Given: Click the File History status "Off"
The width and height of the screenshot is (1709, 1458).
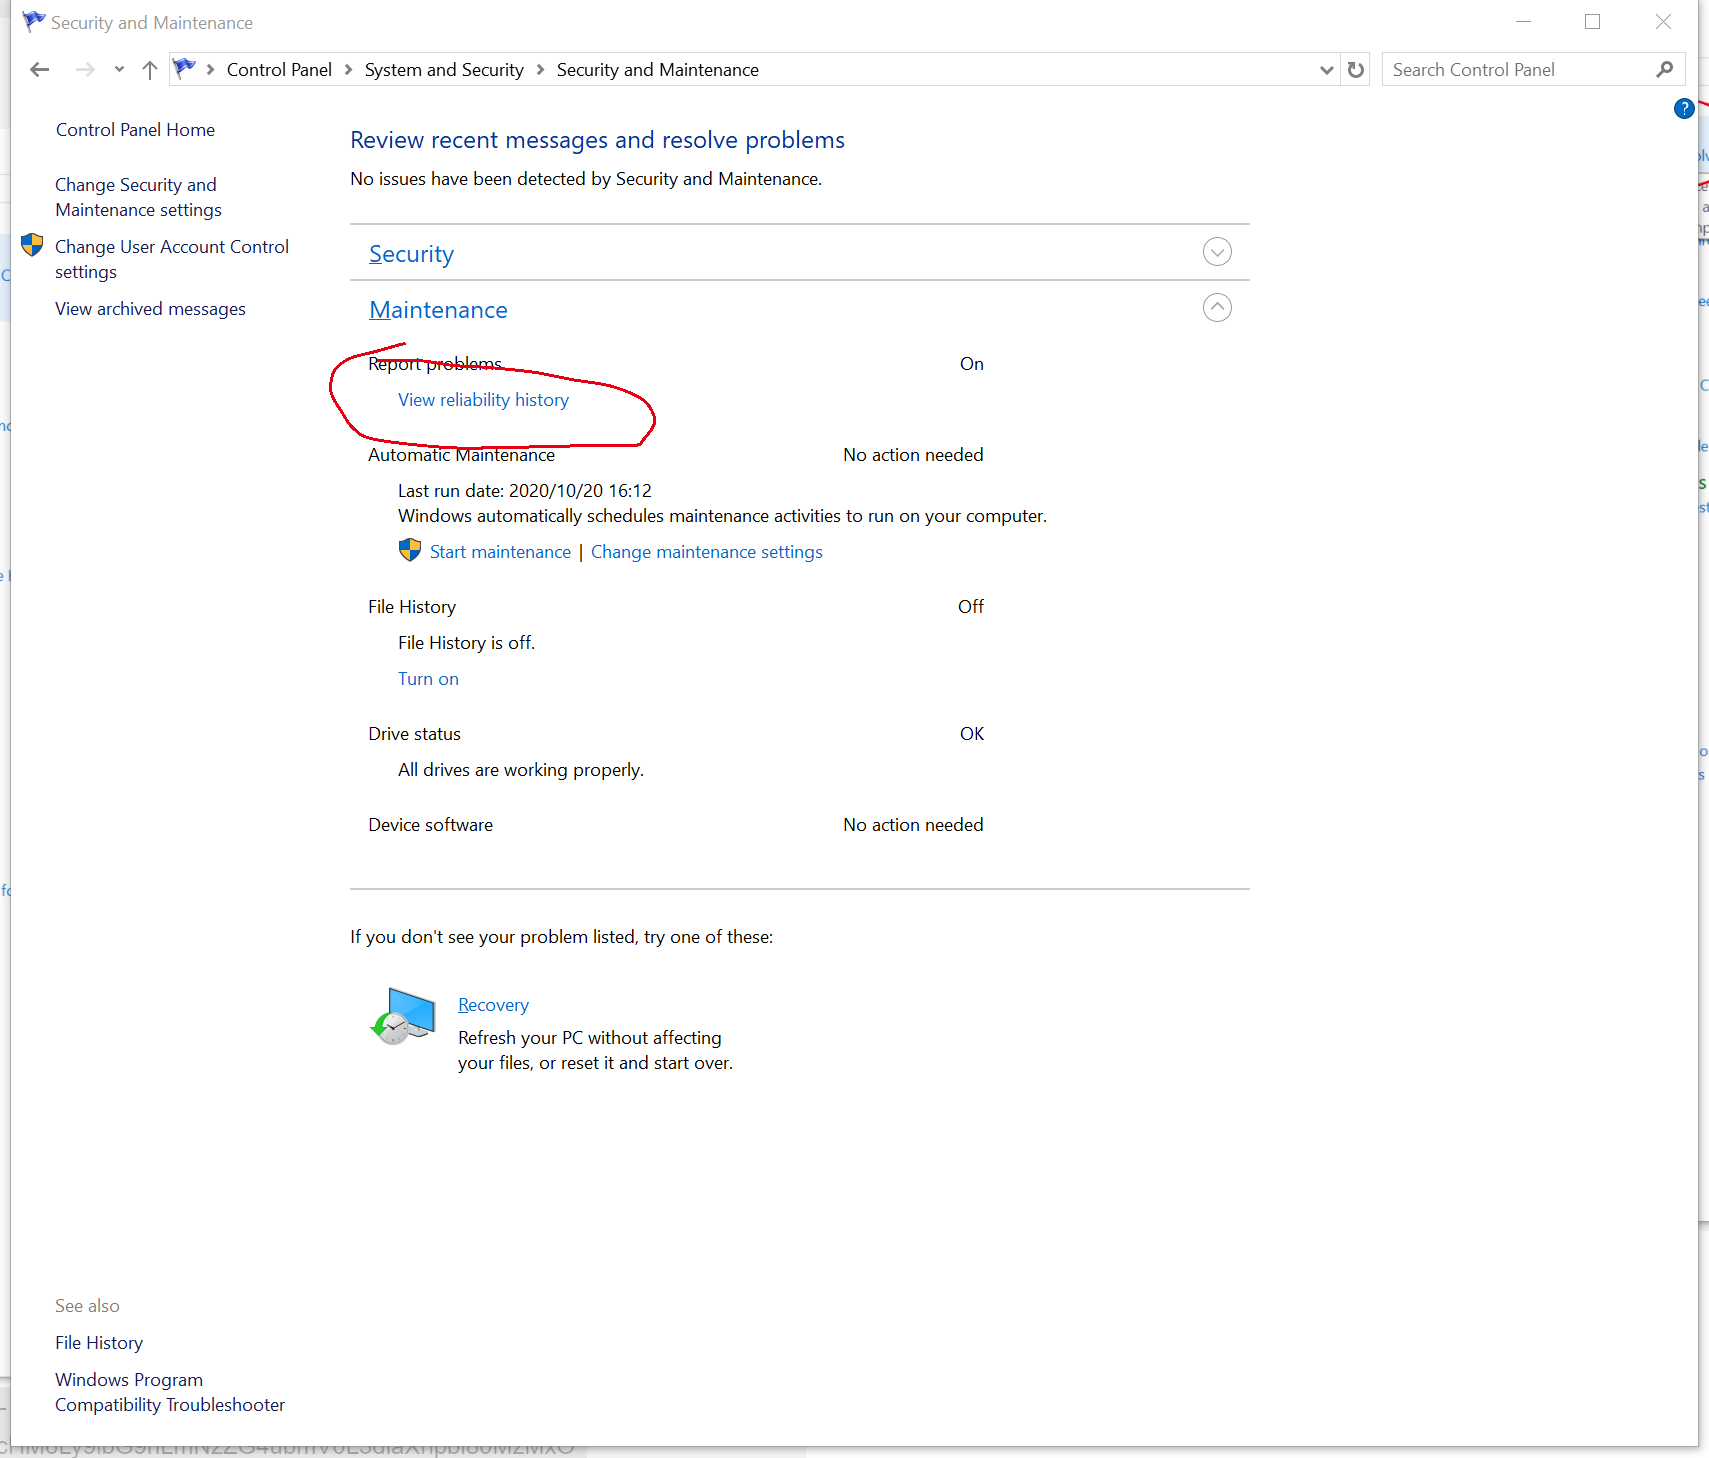Looking at the screenshot, I should [971, 606].
